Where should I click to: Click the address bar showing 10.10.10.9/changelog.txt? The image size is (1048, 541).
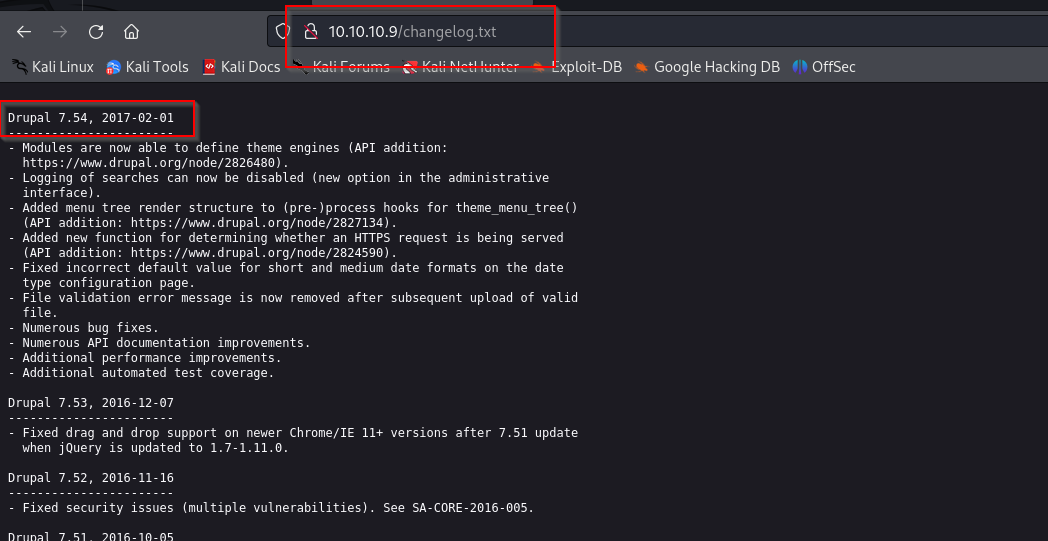point(412,31)
